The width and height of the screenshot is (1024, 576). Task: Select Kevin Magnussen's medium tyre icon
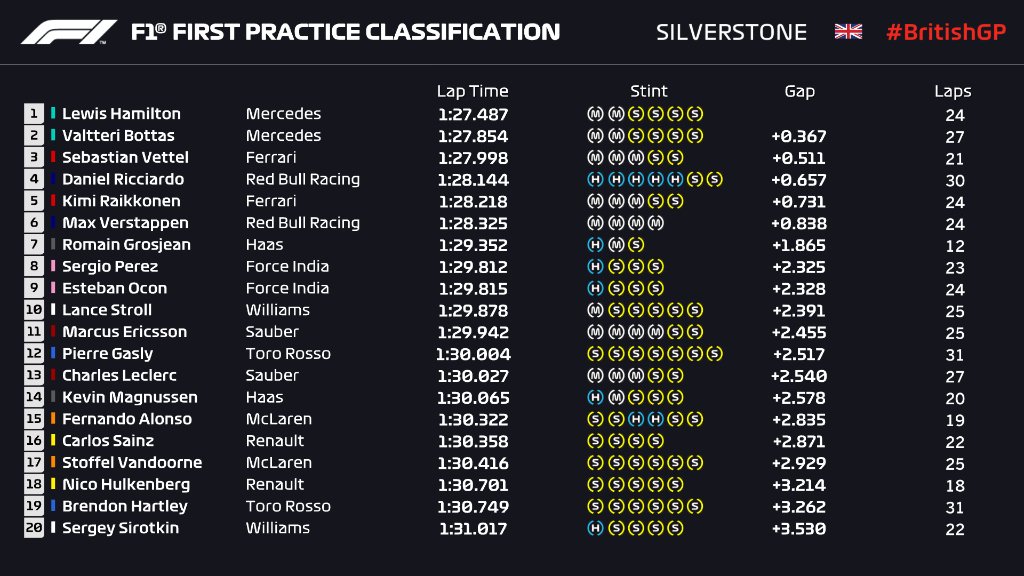615,397
